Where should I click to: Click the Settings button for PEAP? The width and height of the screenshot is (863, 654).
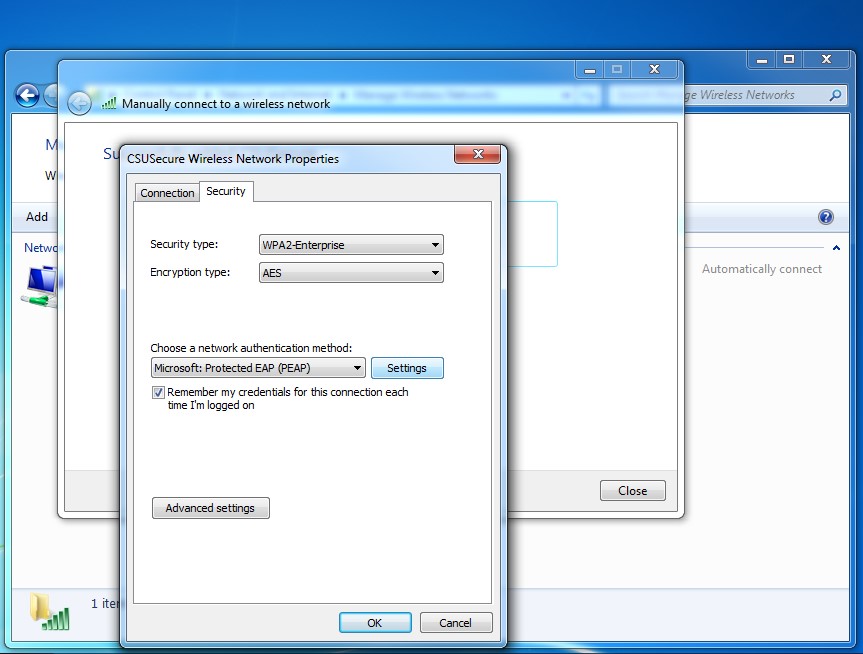(407, 368)
